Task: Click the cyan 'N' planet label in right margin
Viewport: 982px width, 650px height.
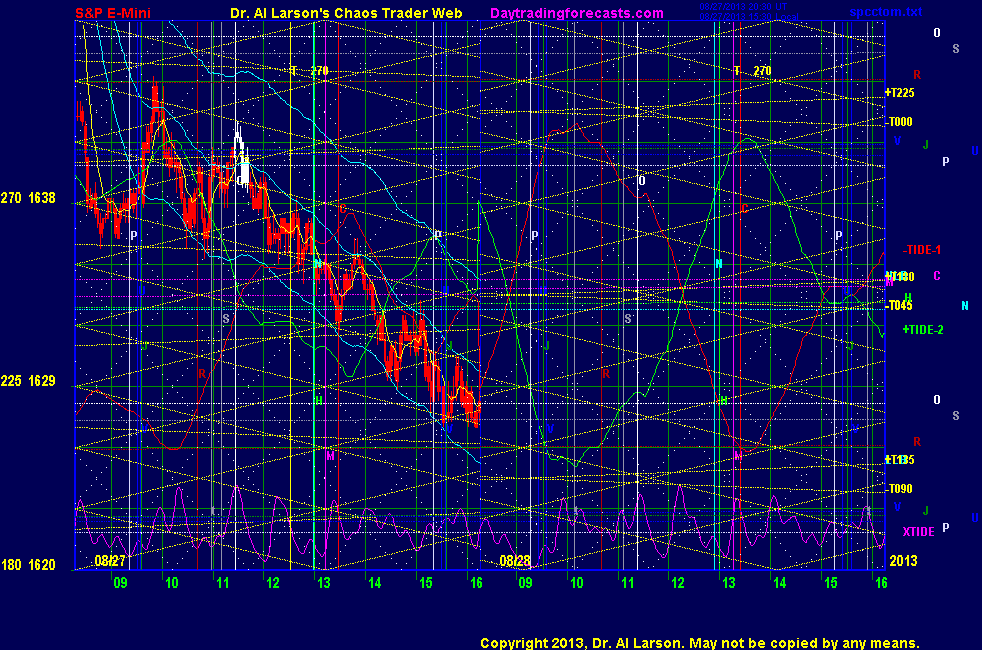Action: [x=964, y=306]
